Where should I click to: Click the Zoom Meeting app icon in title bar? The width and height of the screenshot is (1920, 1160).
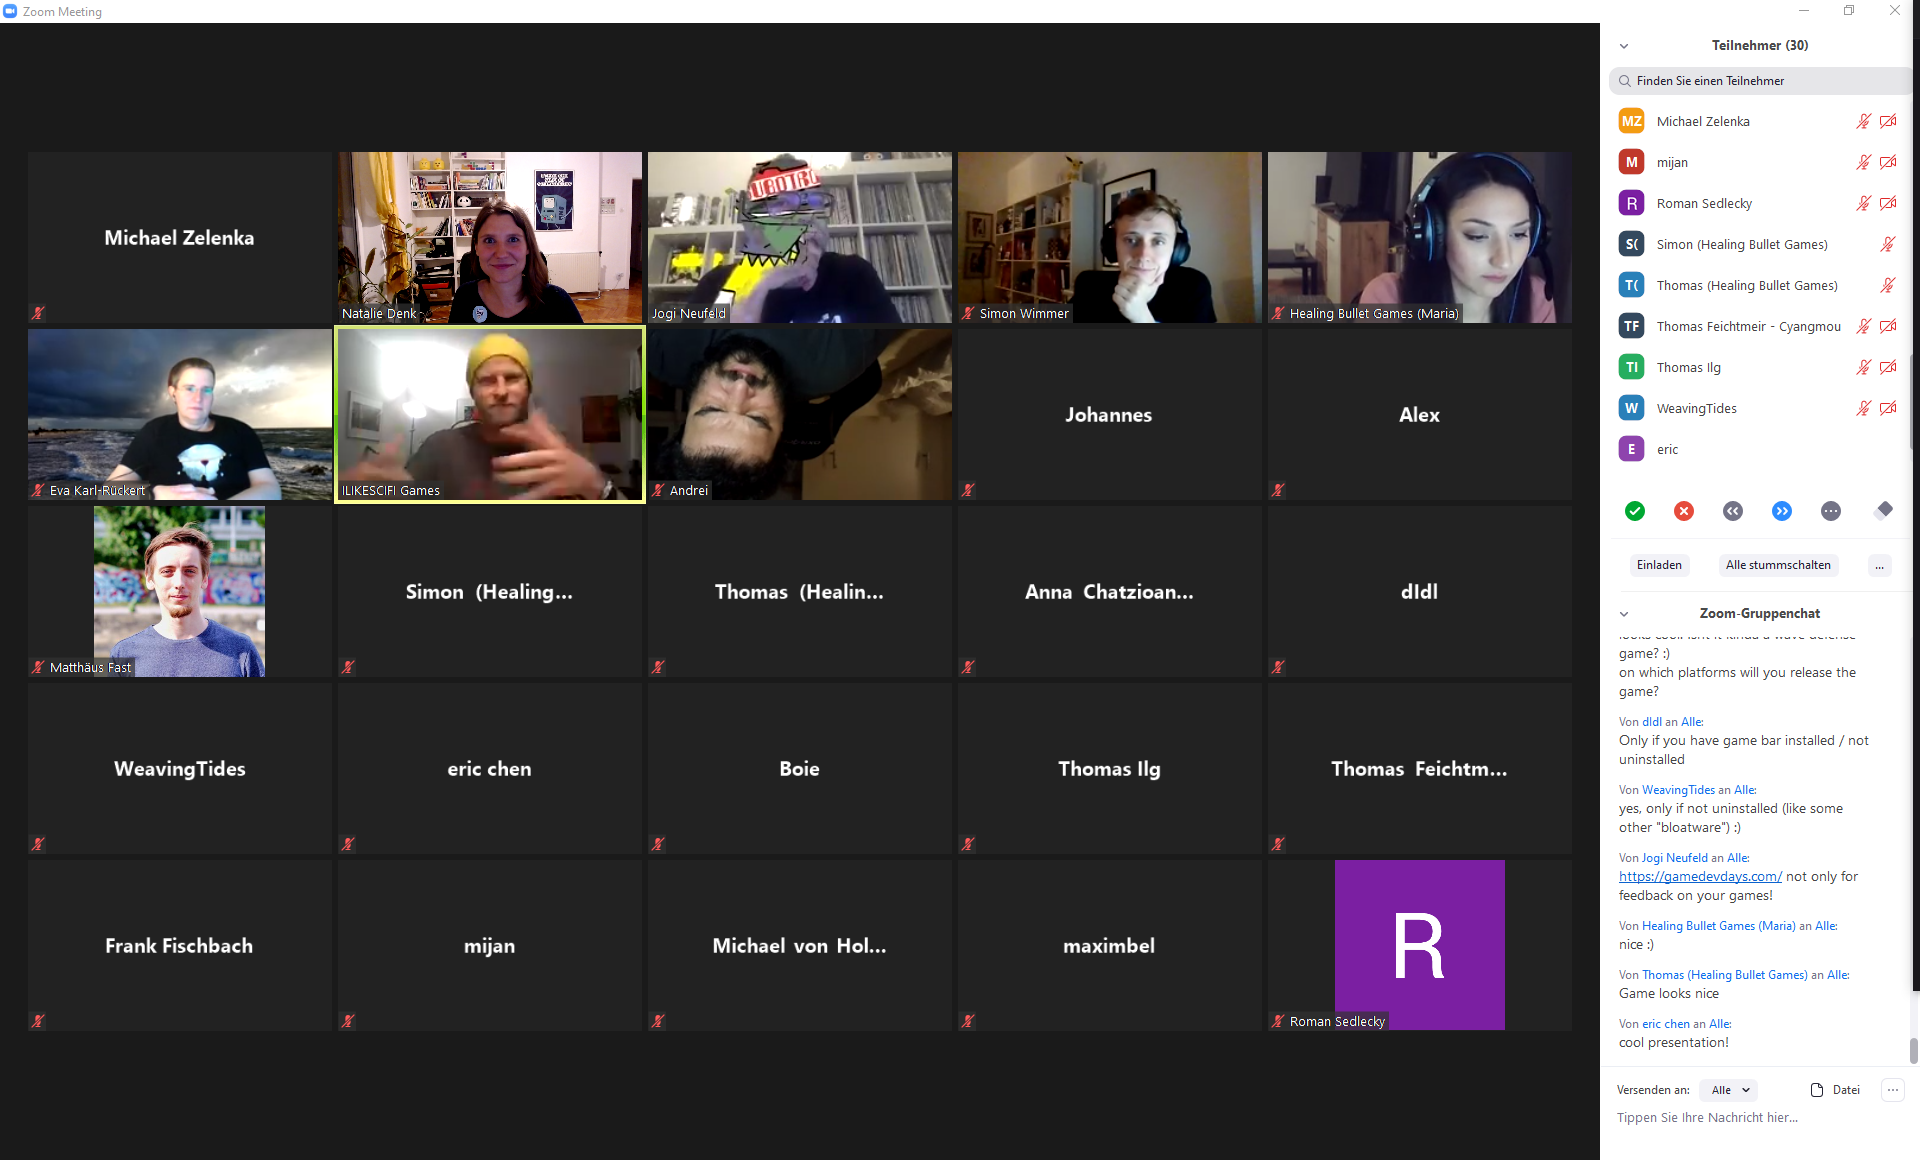coord(10,11)
